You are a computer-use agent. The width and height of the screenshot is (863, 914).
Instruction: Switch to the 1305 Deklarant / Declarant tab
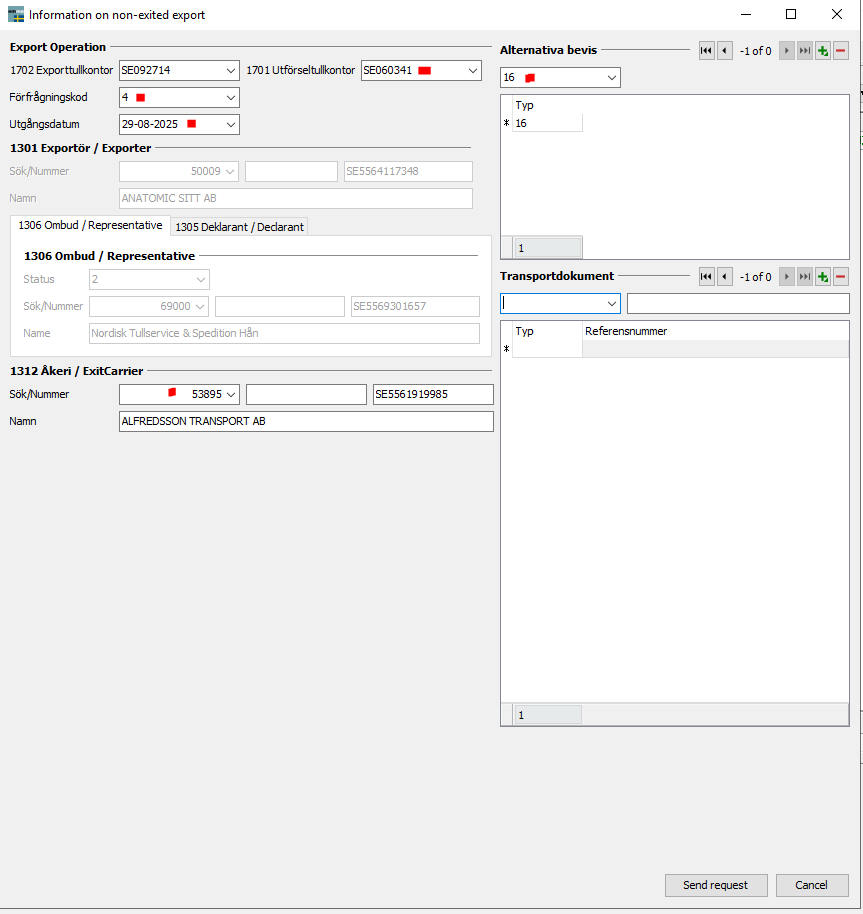tap(240, 227)
